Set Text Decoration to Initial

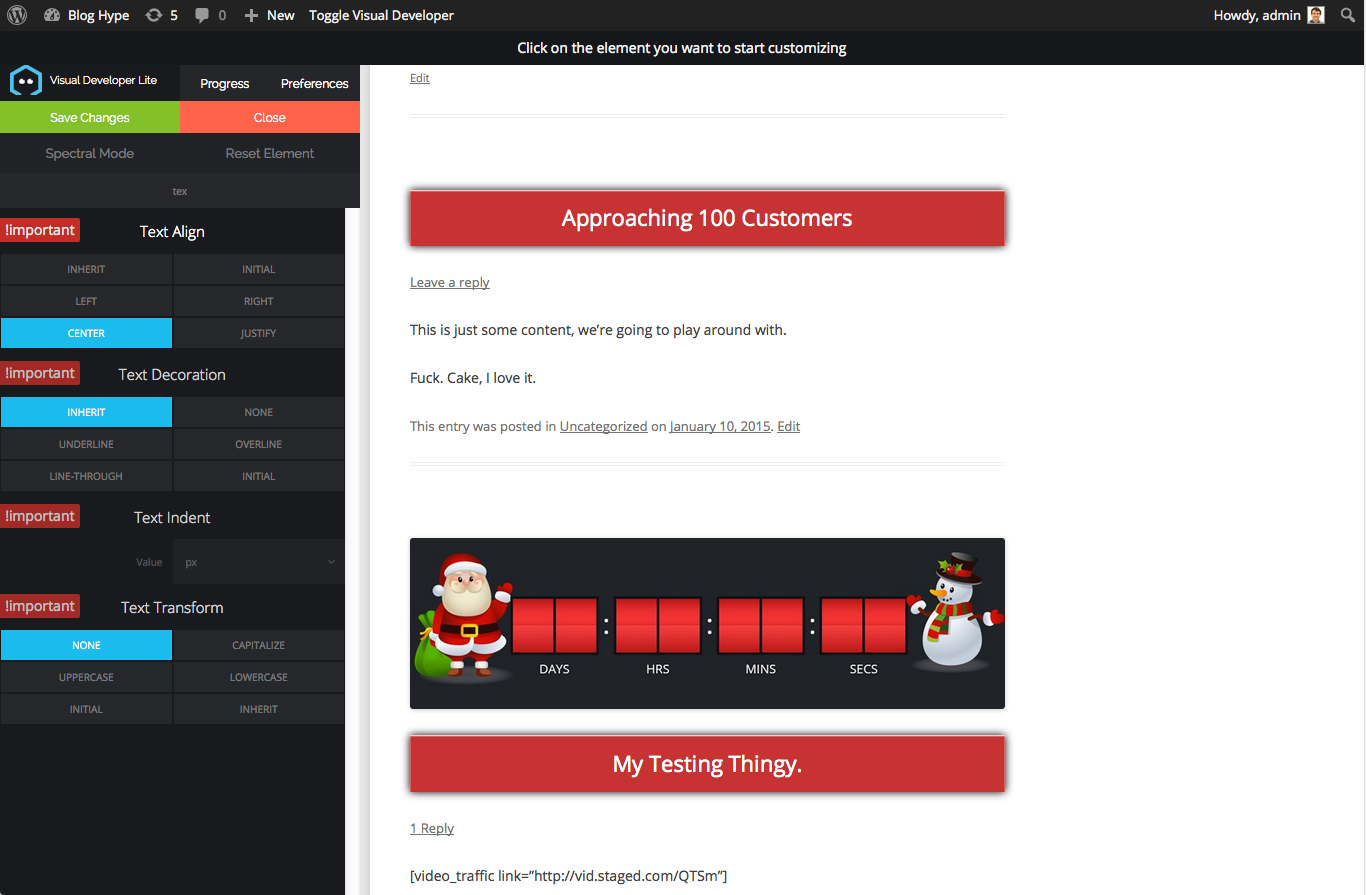point(258,476)
